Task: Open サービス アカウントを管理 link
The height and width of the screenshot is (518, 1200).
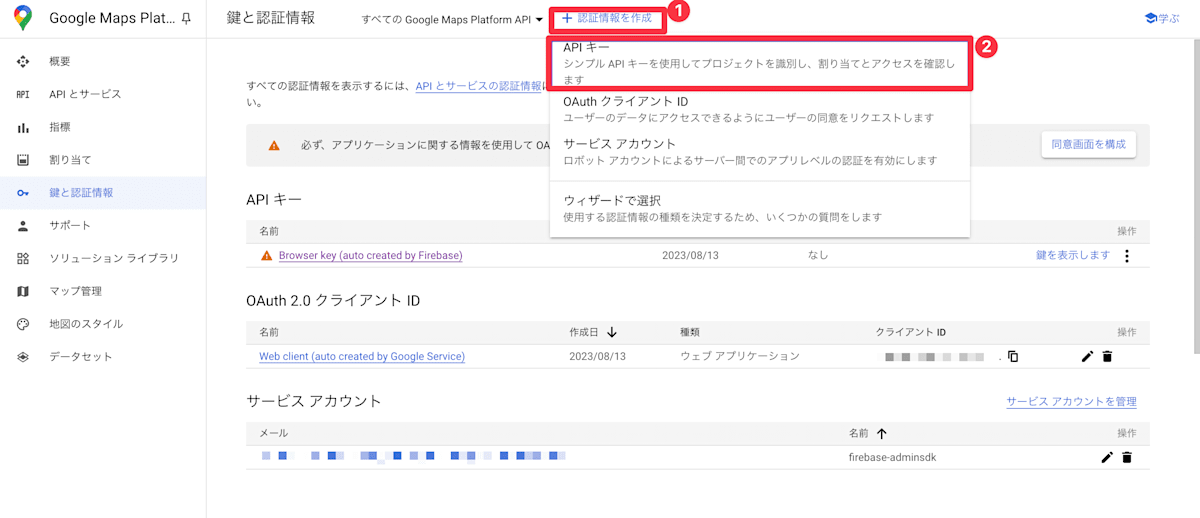Action: 1071,401
